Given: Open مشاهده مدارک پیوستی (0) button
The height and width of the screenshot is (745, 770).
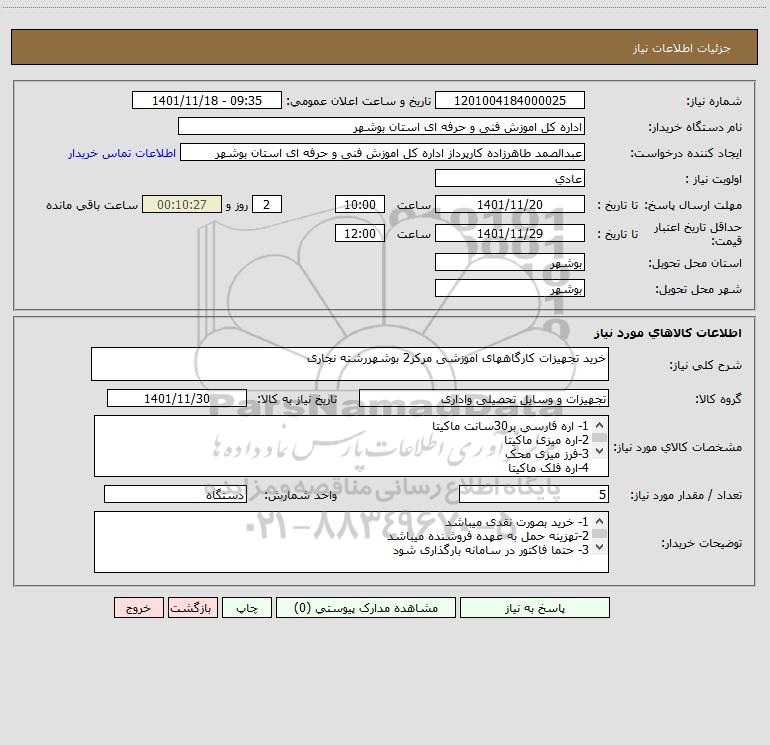Looking at the screenshot, I should click(366, 607).
